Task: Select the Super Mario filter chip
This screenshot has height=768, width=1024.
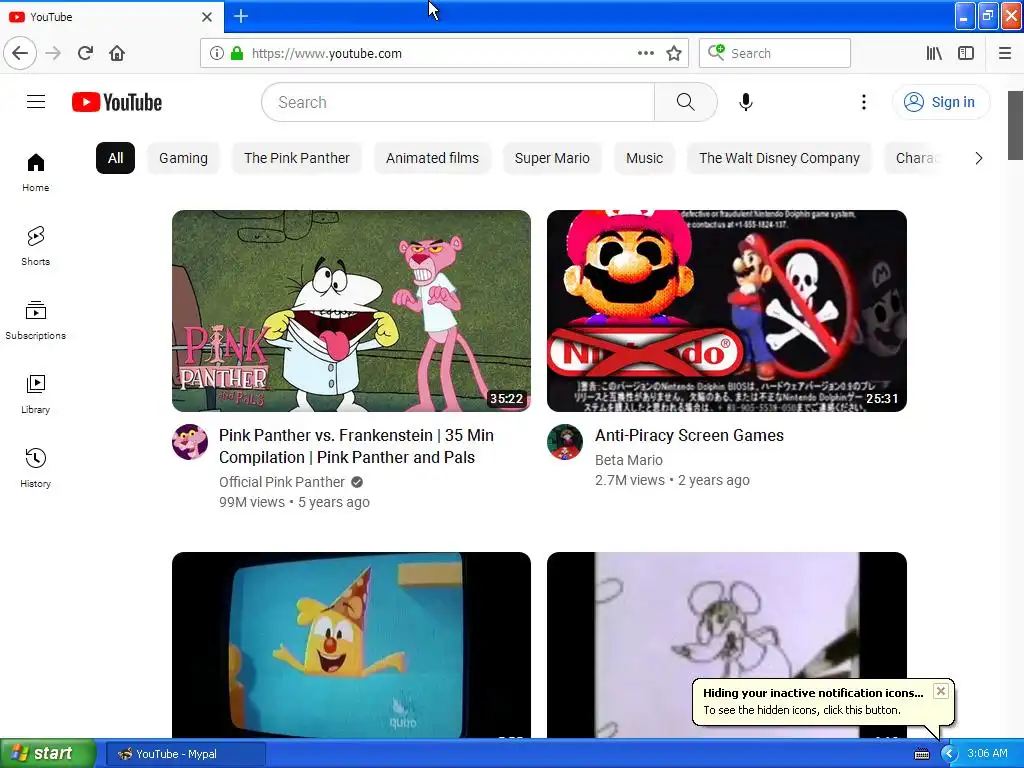Action: [x=552, y=158]
